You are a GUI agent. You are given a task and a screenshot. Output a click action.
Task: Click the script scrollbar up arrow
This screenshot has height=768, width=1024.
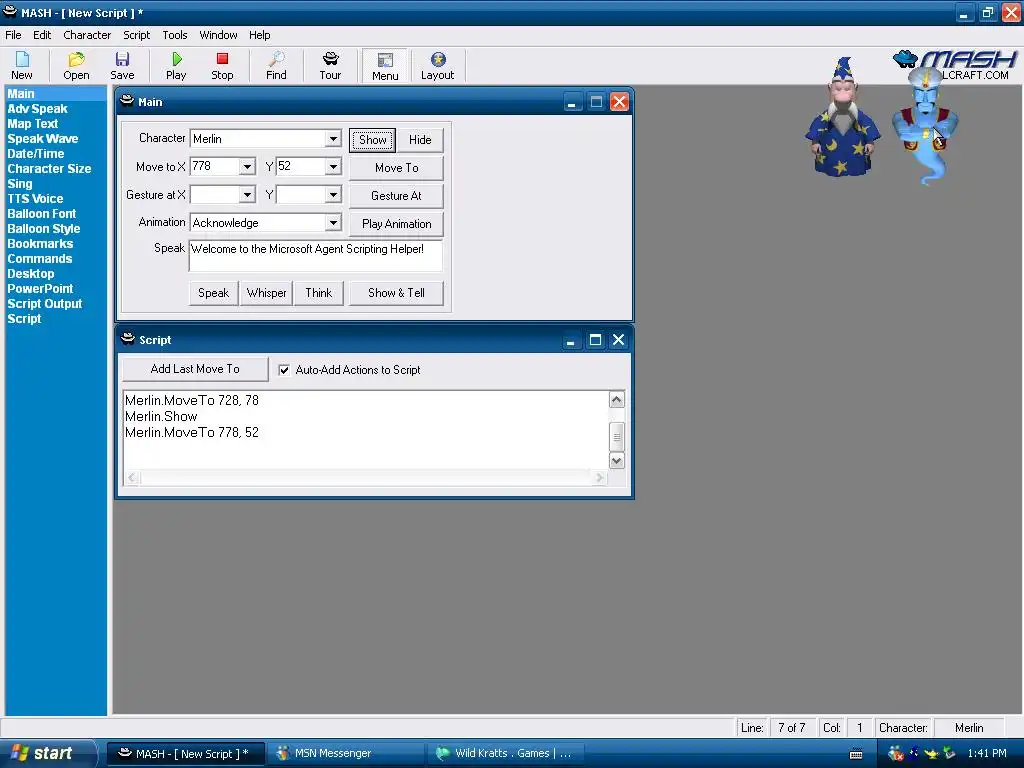coord(616,400)
